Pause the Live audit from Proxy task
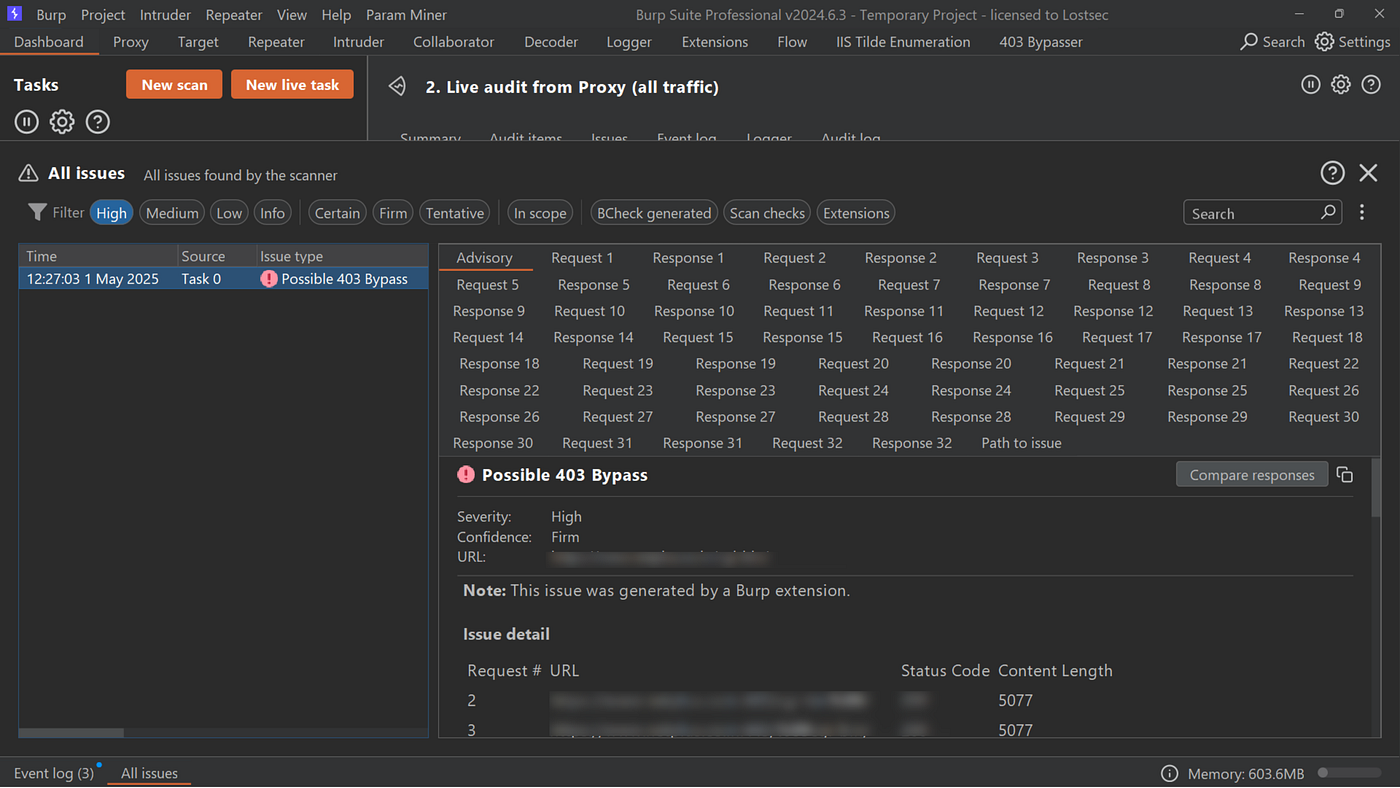 point(1311,85)
